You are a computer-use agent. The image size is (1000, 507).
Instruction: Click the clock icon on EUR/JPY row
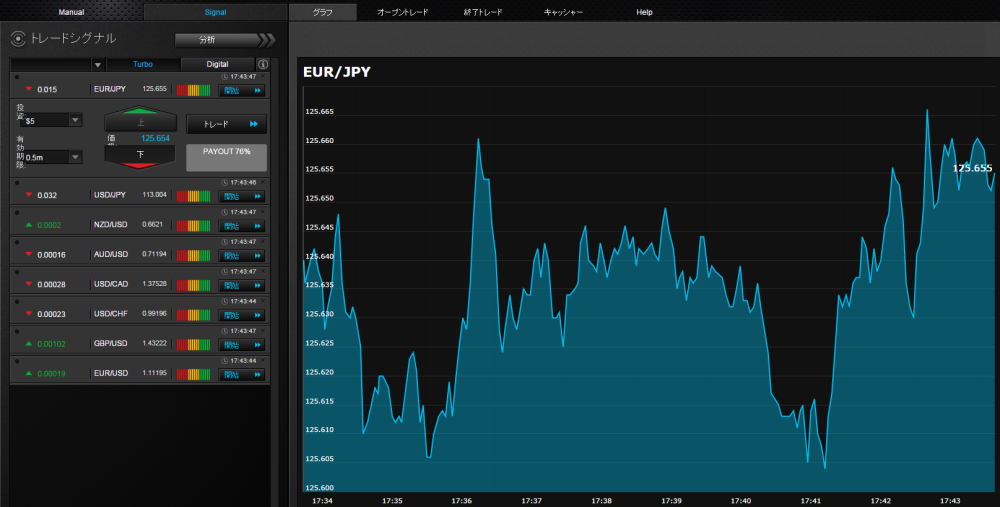tap(224, 77)
